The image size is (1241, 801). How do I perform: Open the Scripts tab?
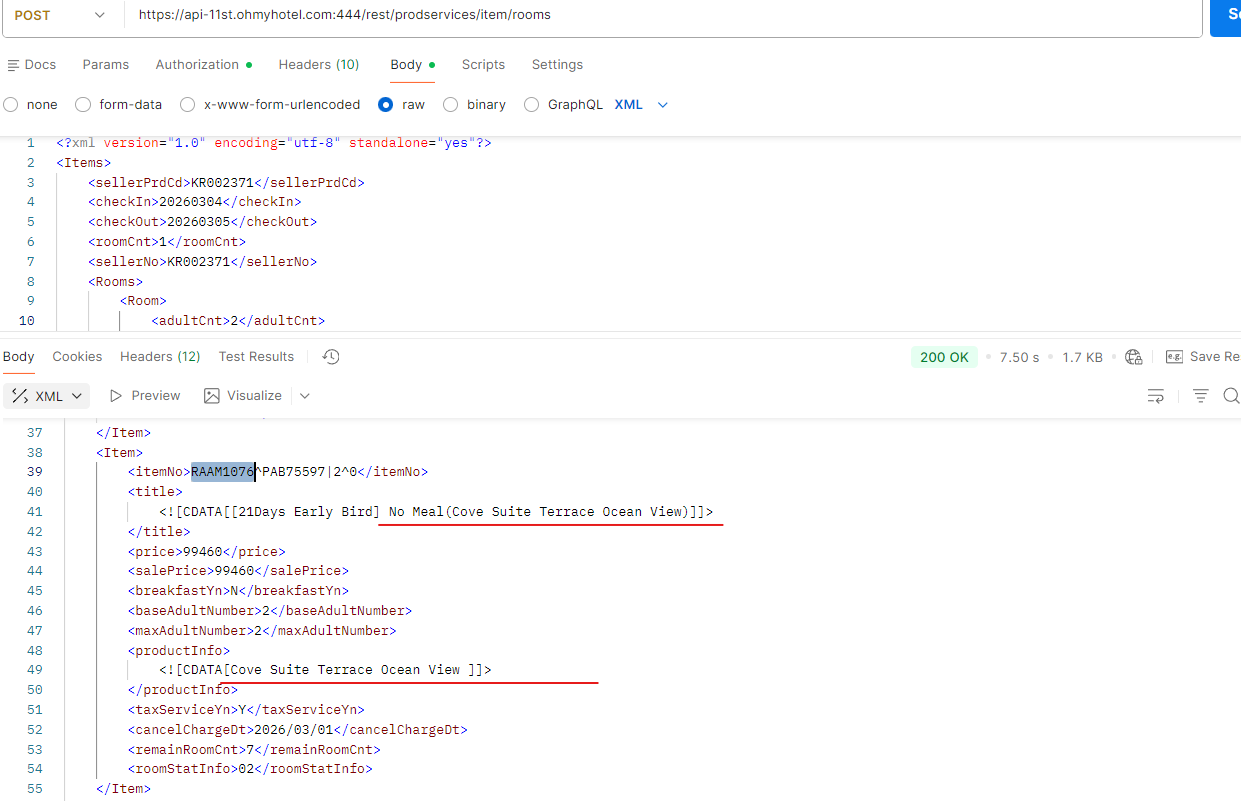pyautogui.click(x=483, y=64)
